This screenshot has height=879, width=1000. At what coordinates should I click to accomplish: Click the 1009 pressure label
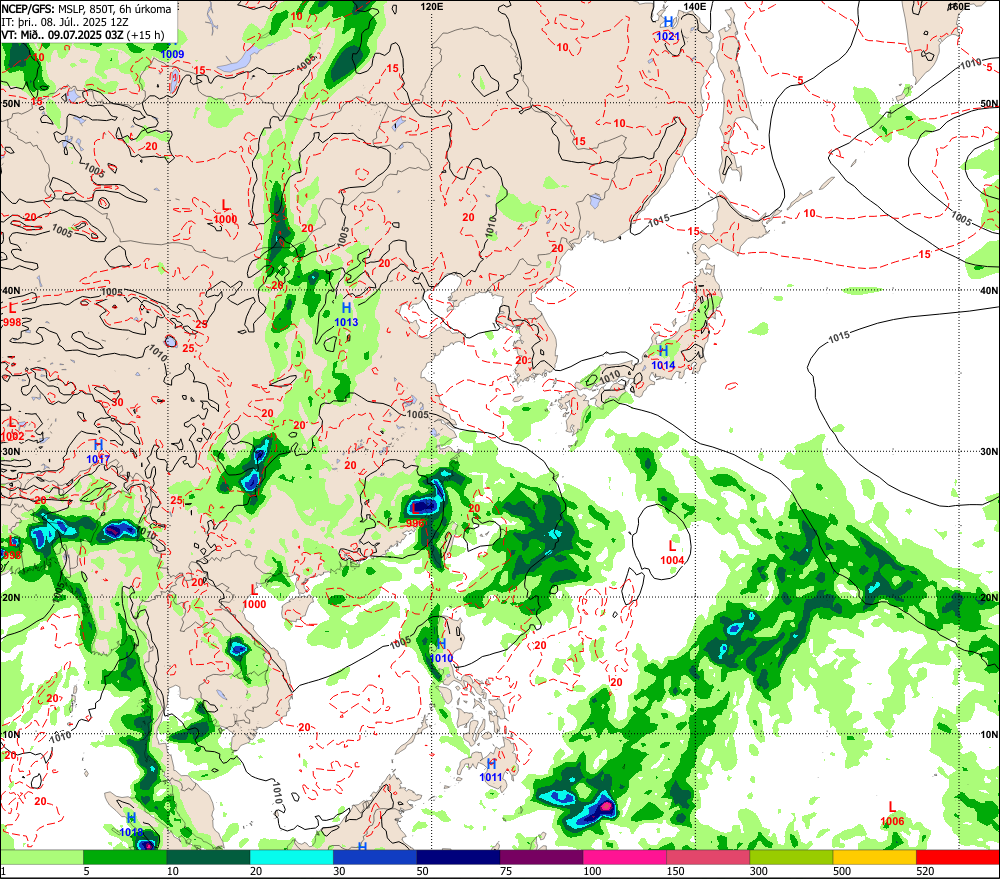point(172,54)
